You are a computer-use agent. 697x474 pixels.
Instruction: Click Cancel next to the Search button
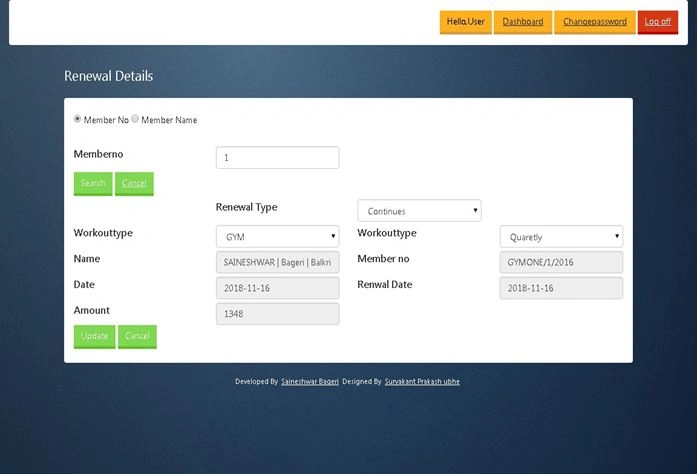tap(134, 183)
